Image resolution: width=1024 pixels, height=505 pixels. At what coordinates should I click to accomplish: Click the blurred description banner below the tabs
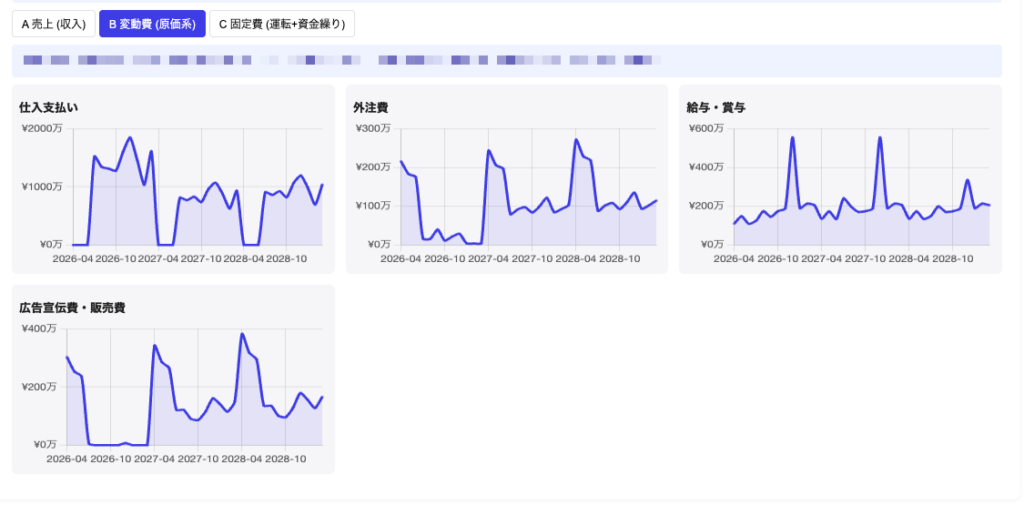point(507,61)
